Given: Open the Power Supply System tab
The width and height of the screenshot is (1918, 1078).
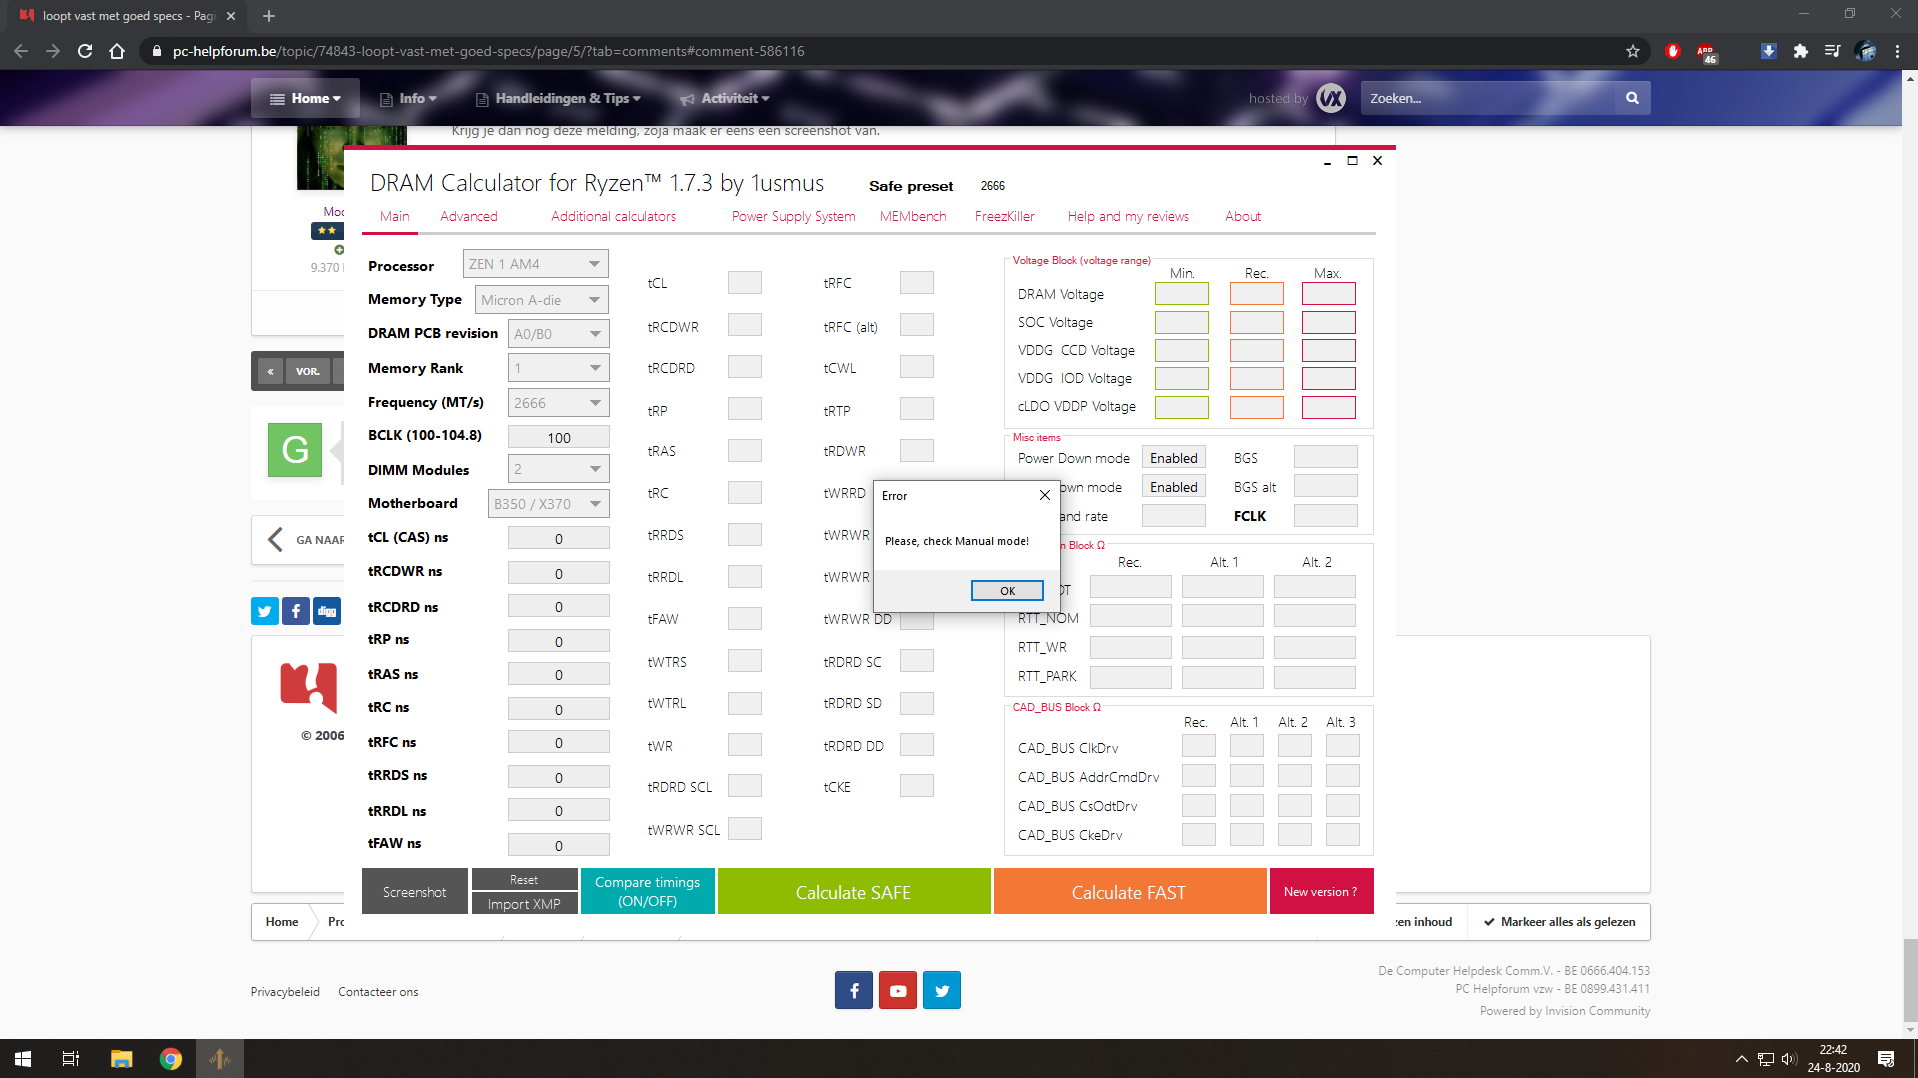Looking at the screenshot, I should click(x=793, y=216).
